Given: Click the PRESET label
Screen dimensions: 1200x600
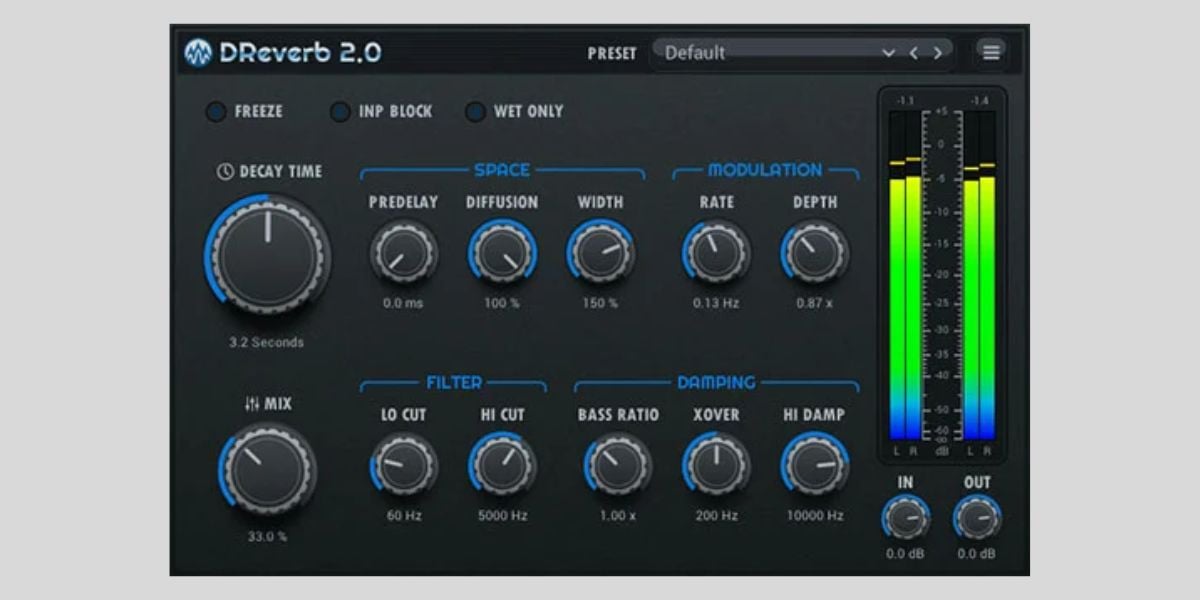Looking at the screenshot, I should tap(612, 54).
